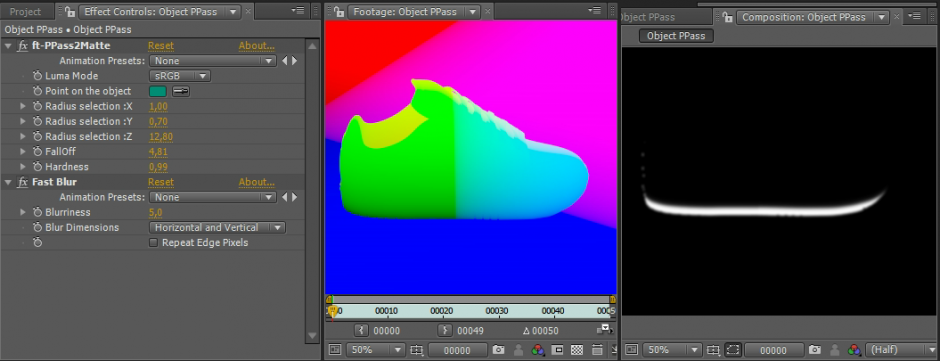The width and height of the screenshot is (940, 361).
Task: Open About for ft-PPass2Matte
Action: pos(257,46)
